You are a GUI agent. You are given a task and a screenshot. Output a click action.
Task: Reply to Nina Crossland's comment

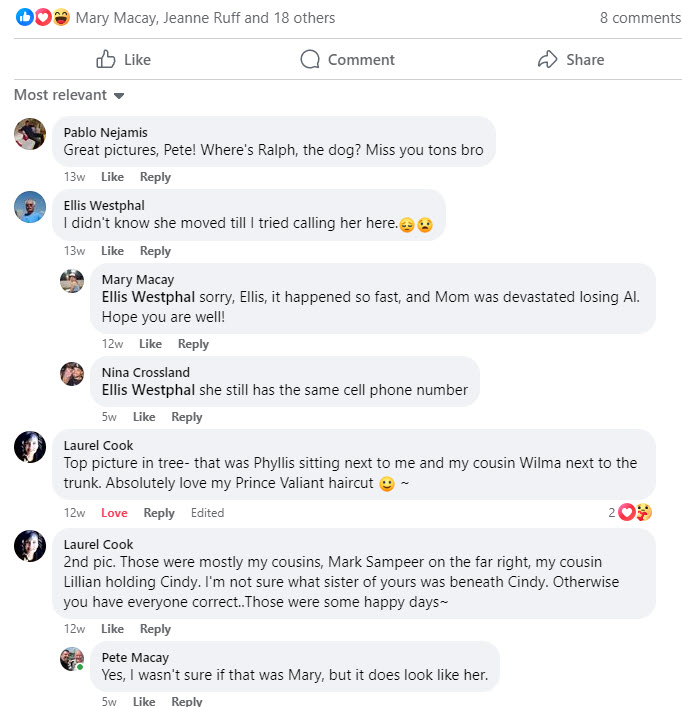click(187, 417)
